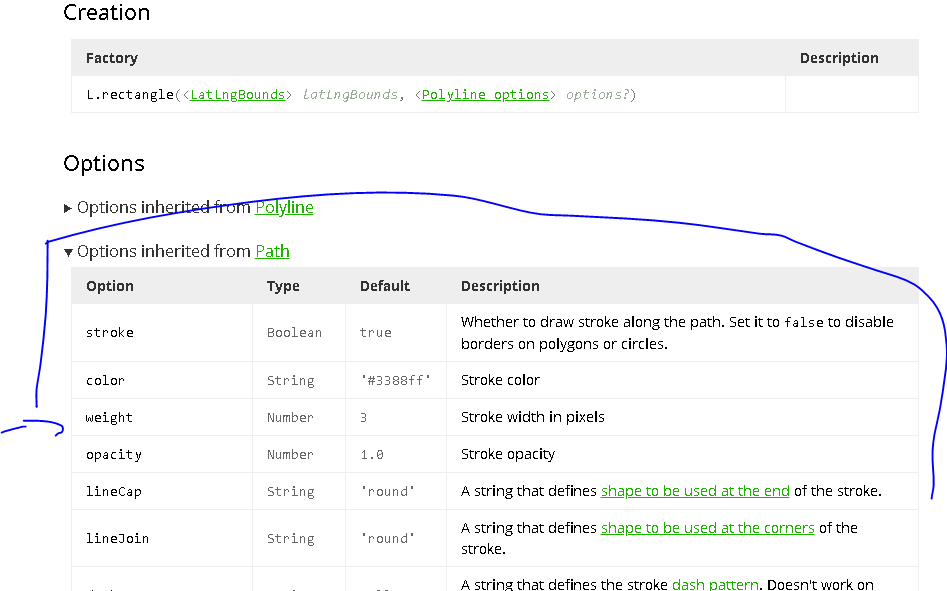Click the color option name
The height and width of the screenshot is (591, 947).
[104, 380]
